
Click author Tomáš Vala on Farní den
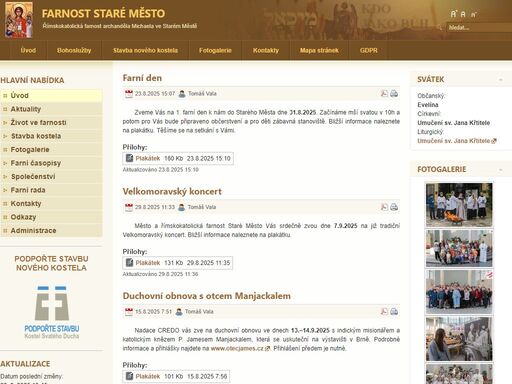[x=202, y=94]
